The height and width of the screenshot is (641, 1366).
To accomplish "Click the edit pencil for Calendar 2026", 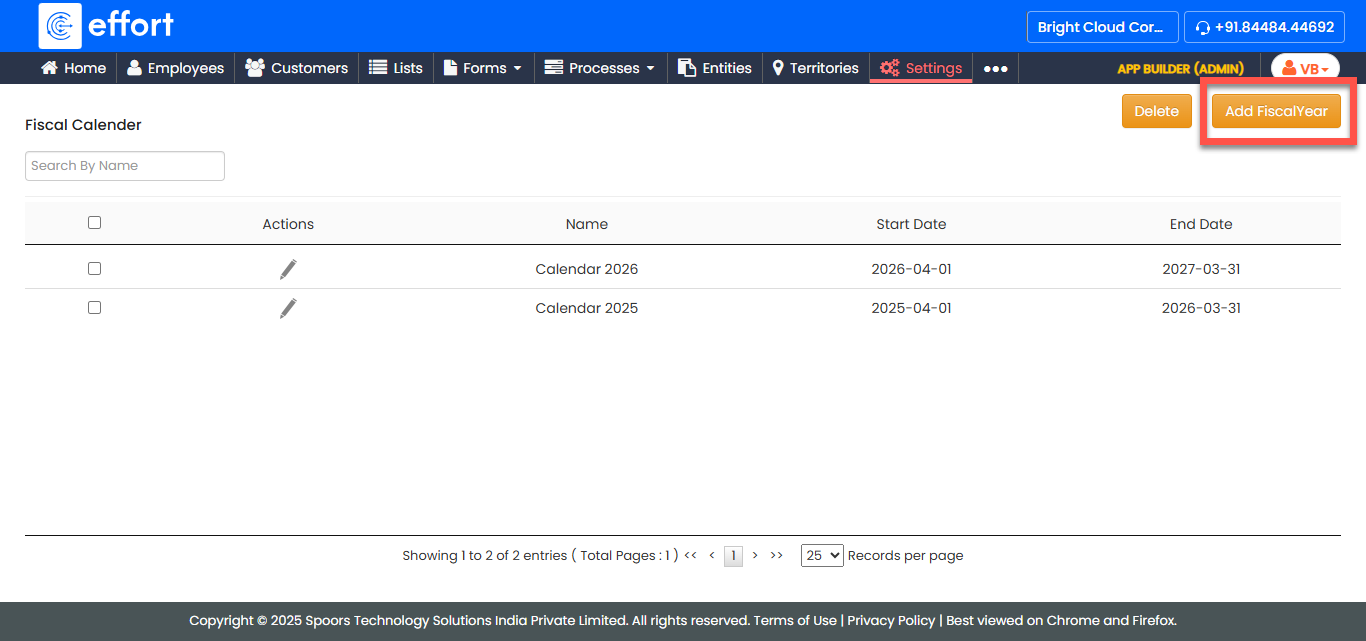I will point(288,269).
